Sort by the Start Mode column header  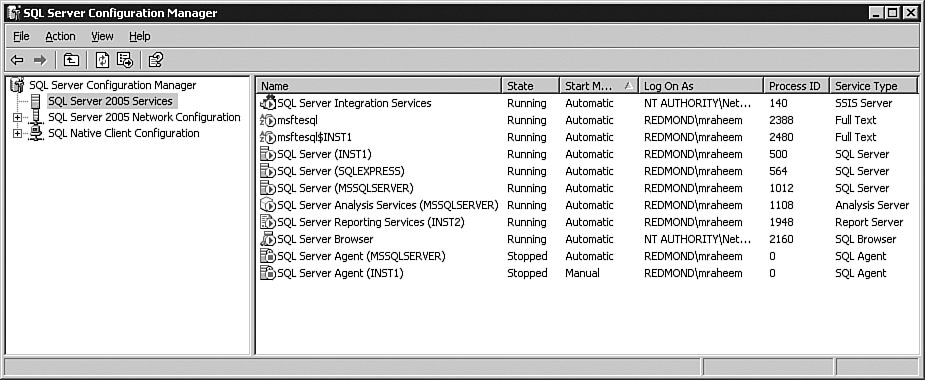pyautogui.click(x=599, y=86)
